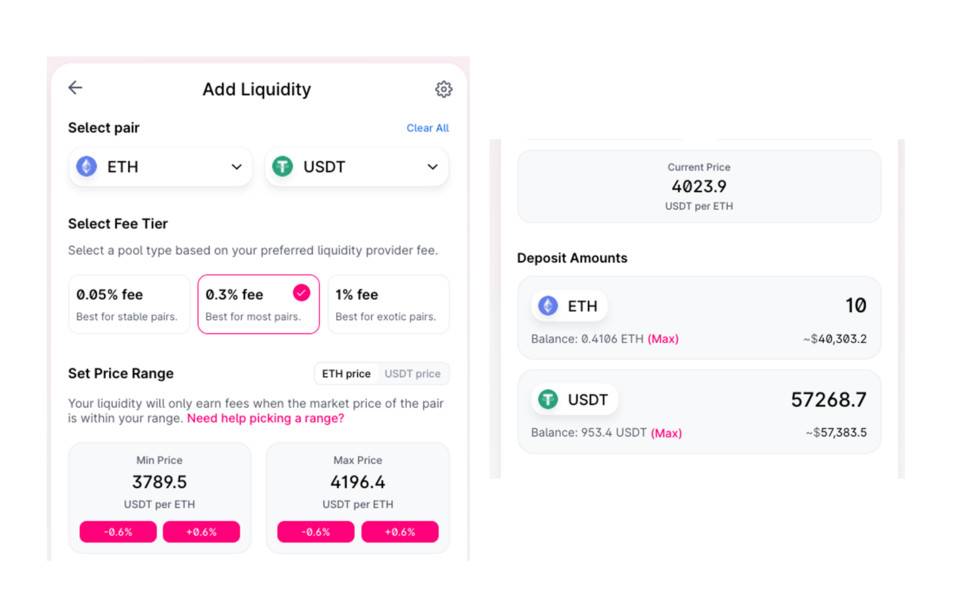The image size is (960, 602).
Task: Select the 0.3% fee tier
Action: [258, 304]
